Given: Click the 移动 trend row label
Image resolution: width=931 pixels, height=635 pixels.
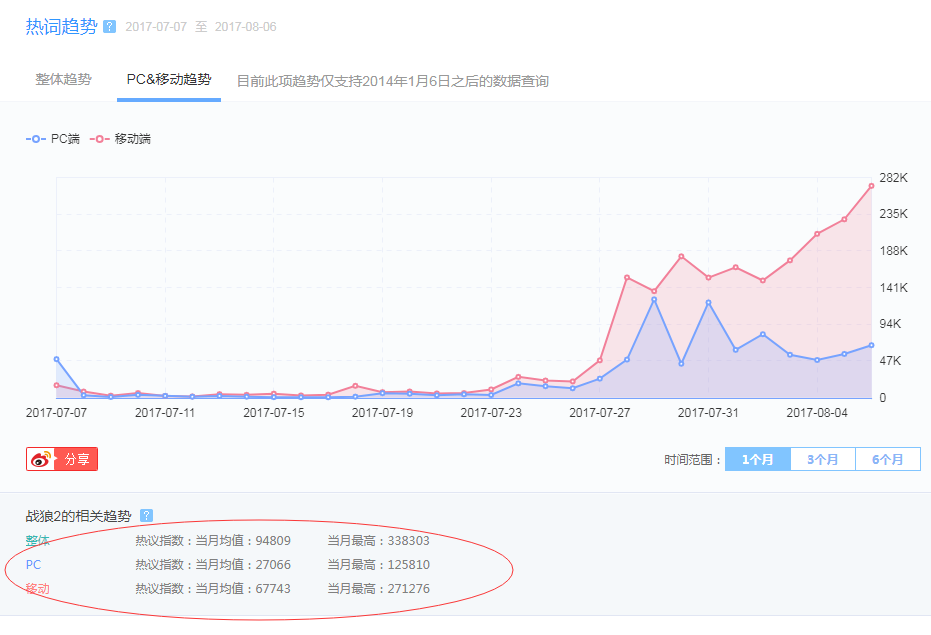Looking at the screenshot, I should [37, 589].
